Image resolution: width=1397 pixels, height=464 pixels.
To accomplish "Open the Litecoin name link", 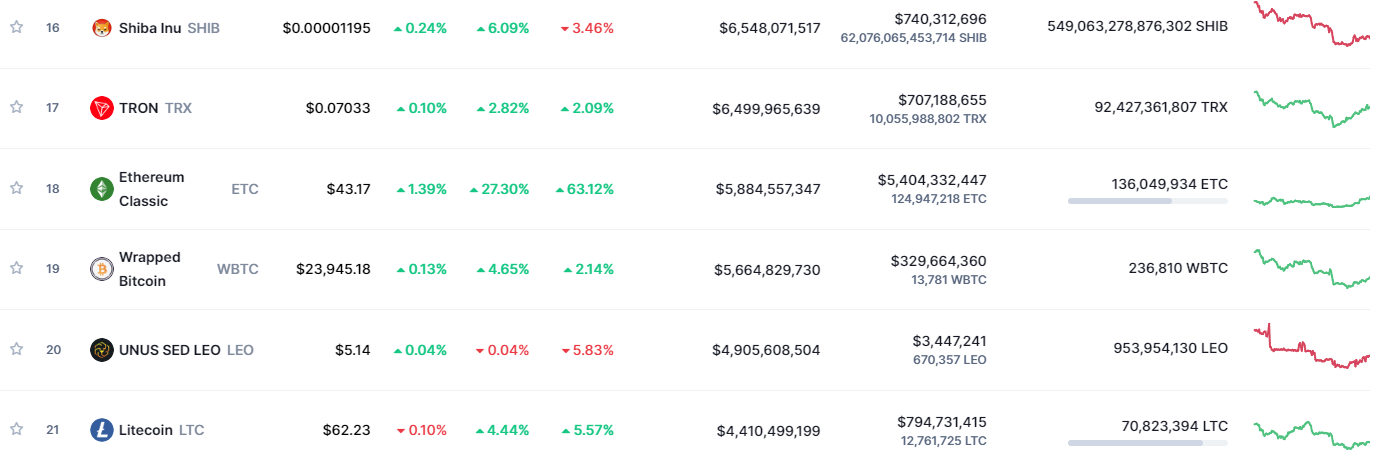I will [x=147, y=430].
